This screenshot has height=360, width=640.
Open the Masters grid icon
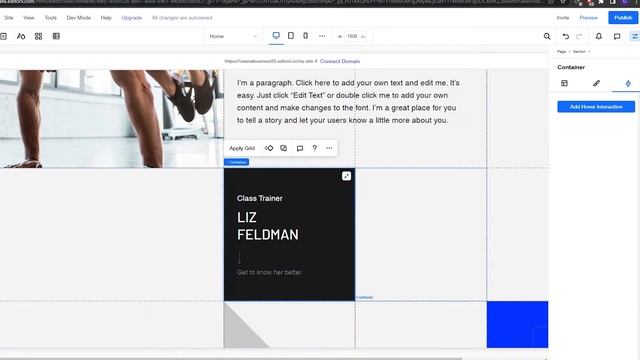click(x=38, y=36)
